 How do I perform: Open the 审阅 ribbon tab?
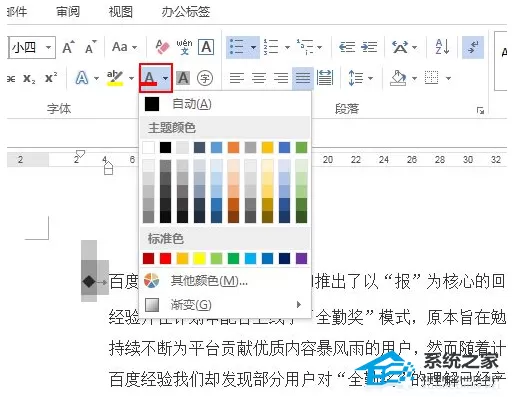(68, 11)
